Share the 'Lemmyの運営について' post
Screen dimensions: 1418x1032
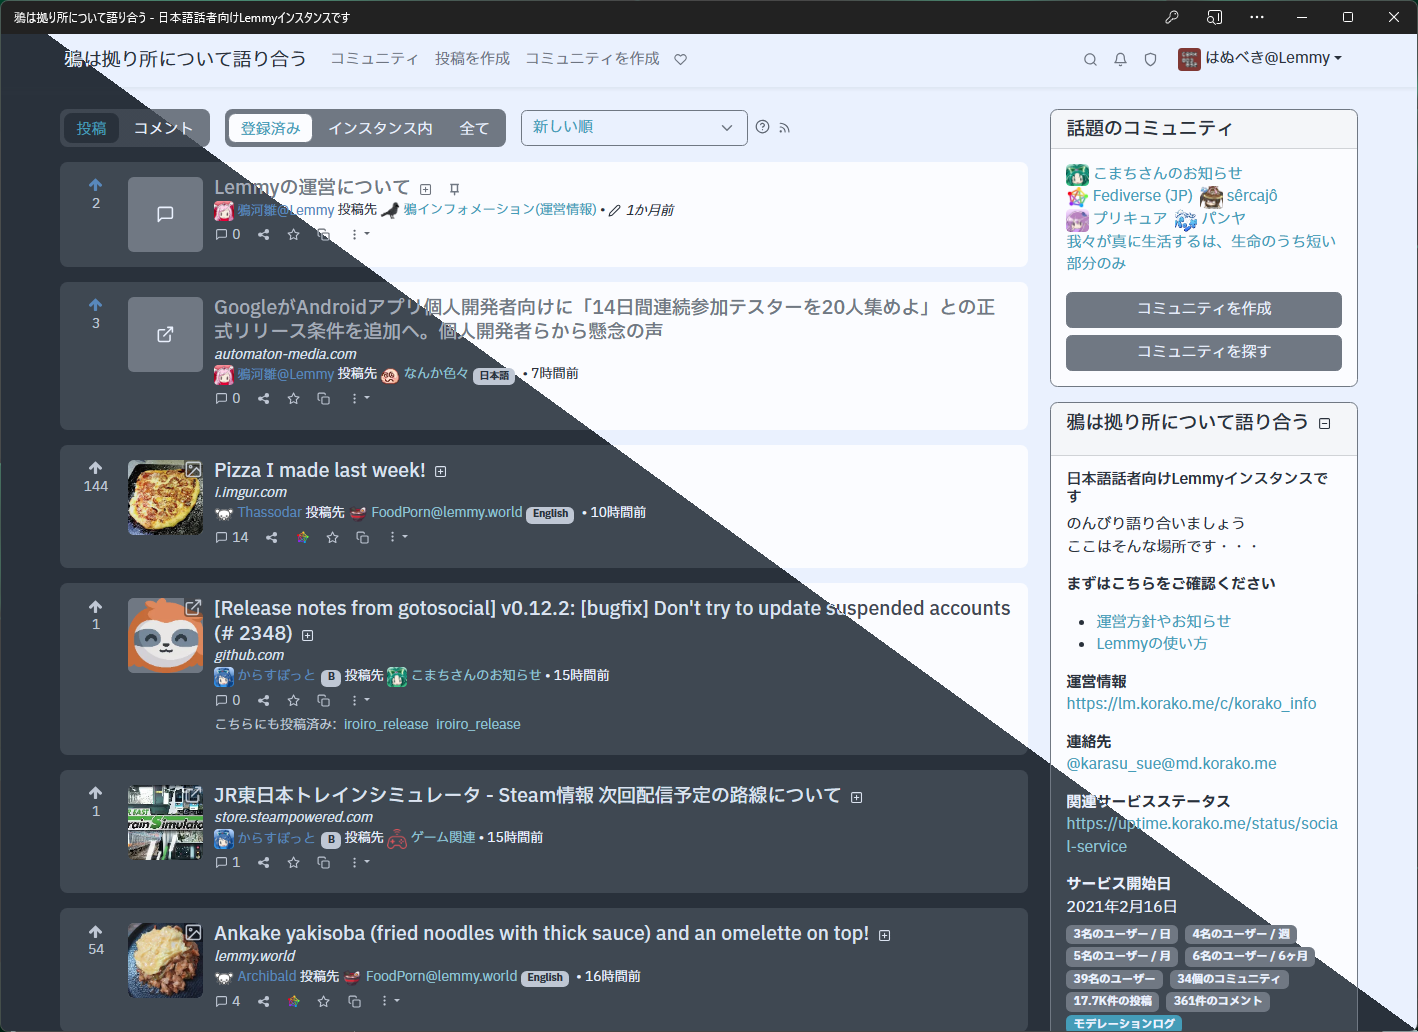263,234
